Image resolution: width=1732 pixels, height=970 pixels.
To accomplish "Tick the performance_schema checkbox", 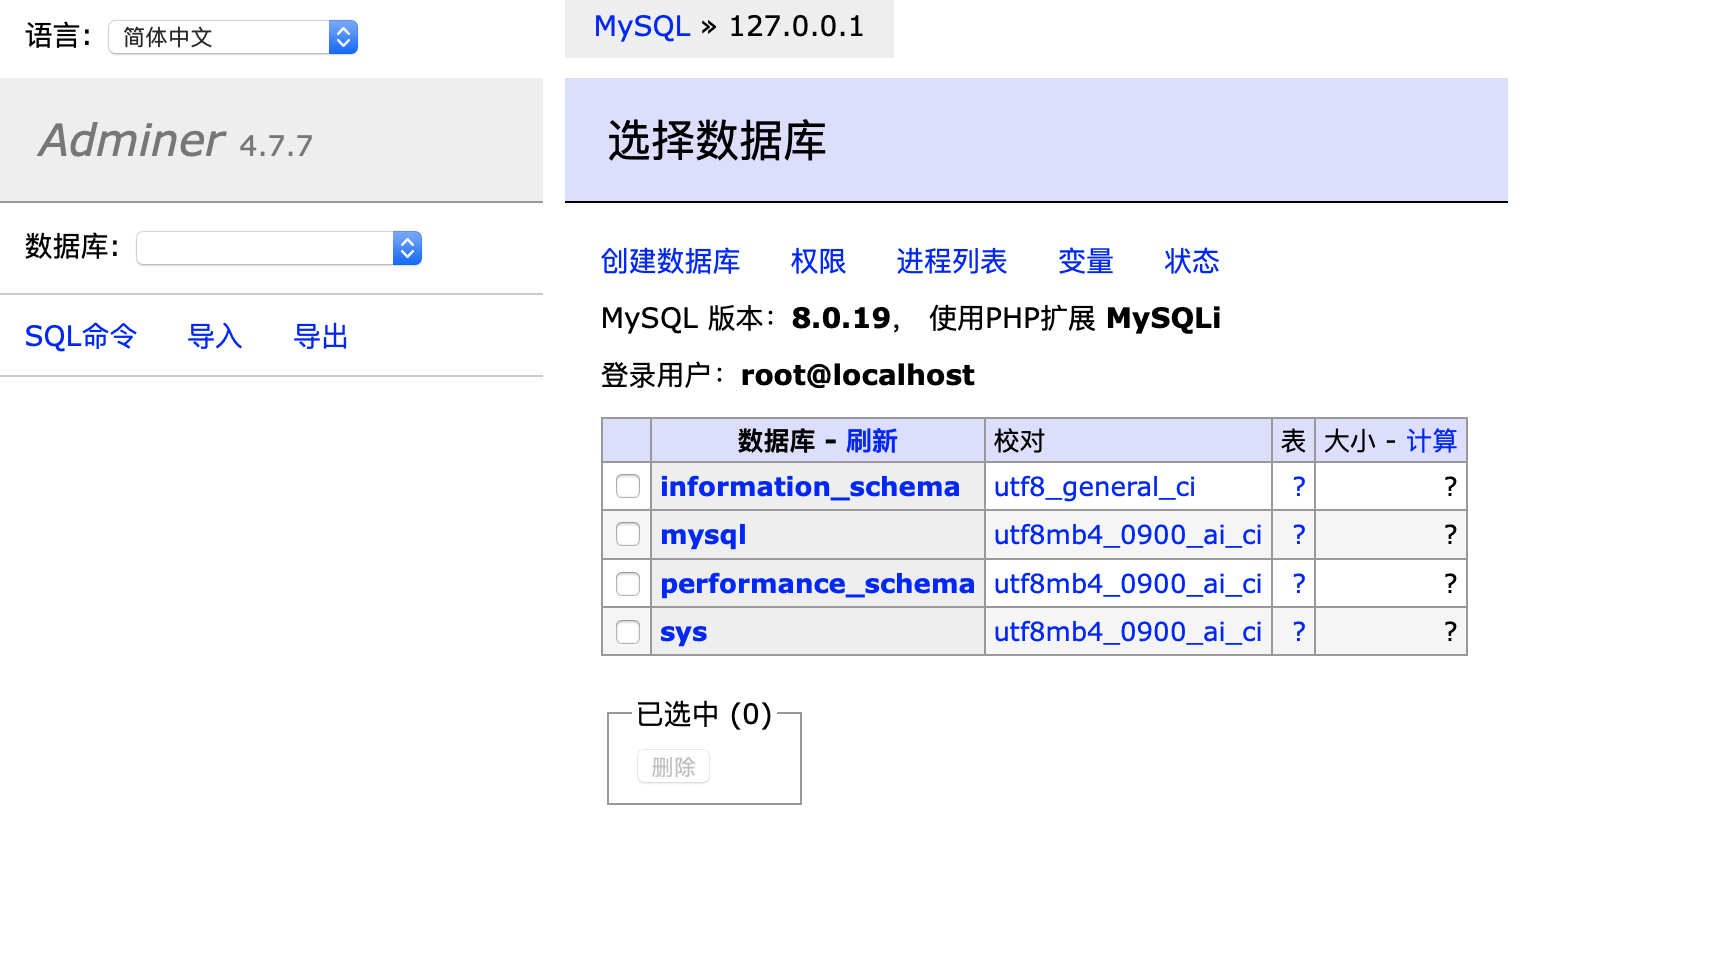I will pyautogui.click(x=628, y=583).
